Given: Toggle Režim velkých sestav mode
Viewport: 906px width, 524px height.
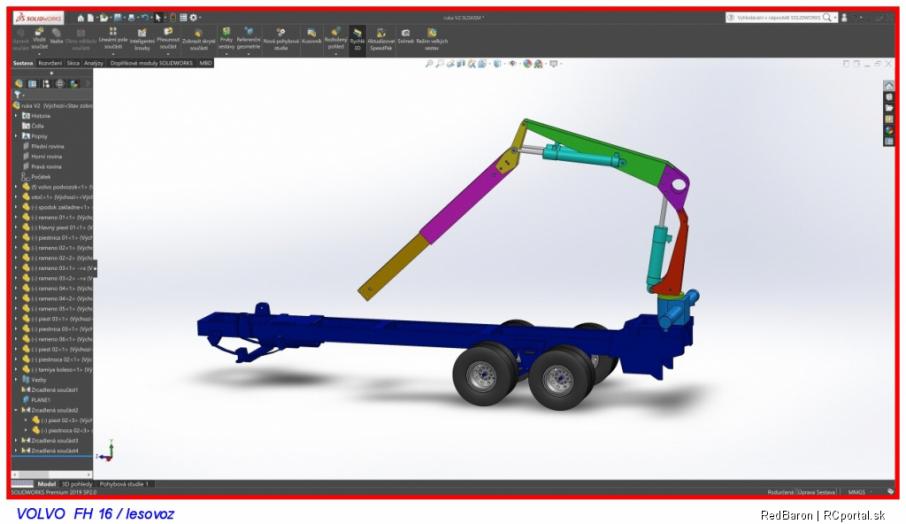Looking at the screenshot, I should [432, 37].
